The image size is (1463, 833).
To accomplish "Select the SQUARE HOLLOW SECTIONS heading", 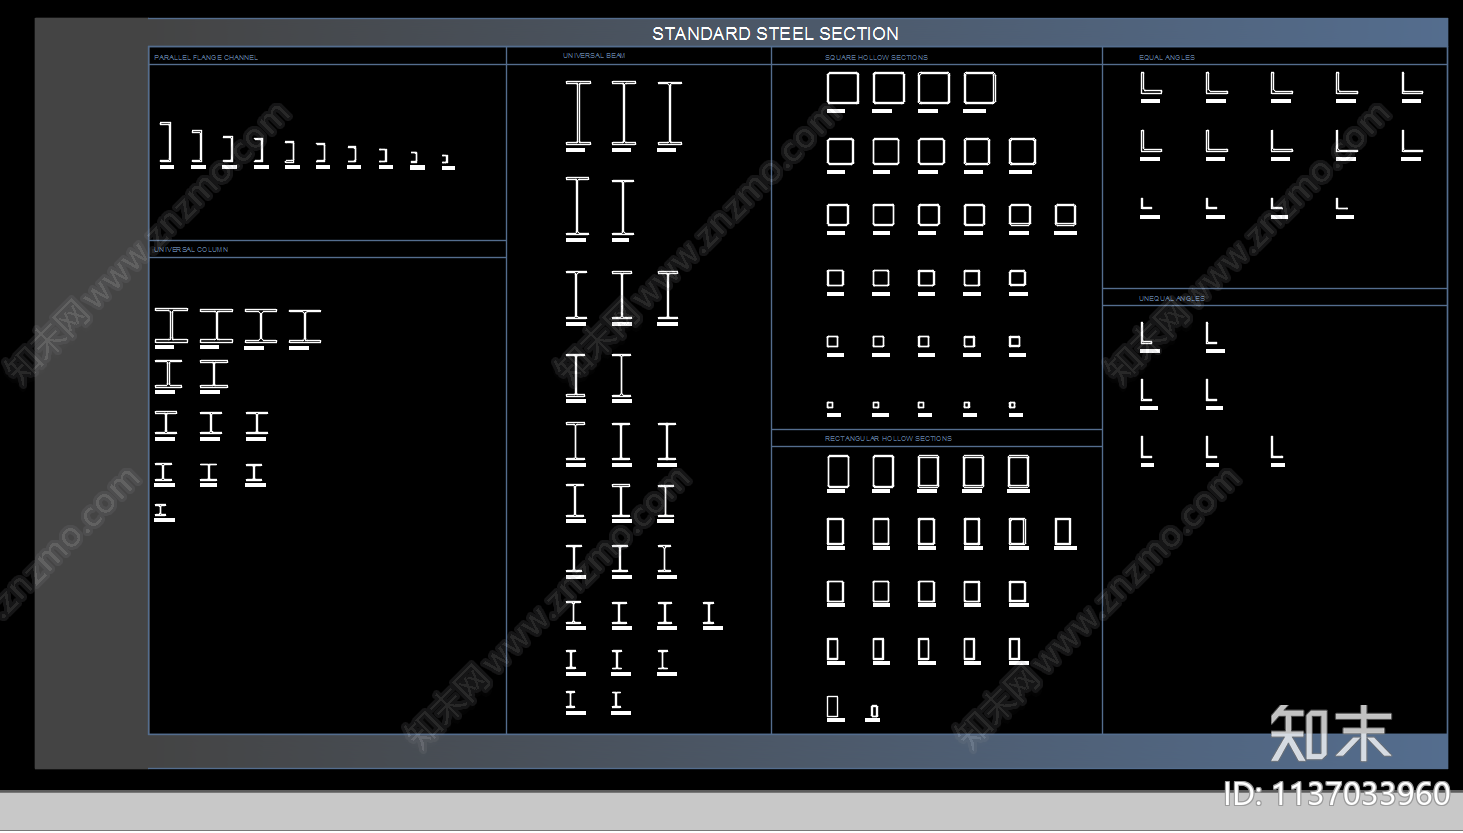I will [876, 58].
